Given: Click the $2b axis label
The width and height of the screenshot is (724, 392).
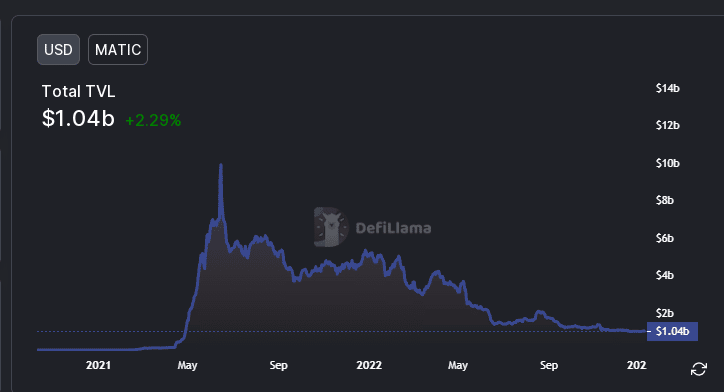Looking at the screenshot, I should 664,313.
